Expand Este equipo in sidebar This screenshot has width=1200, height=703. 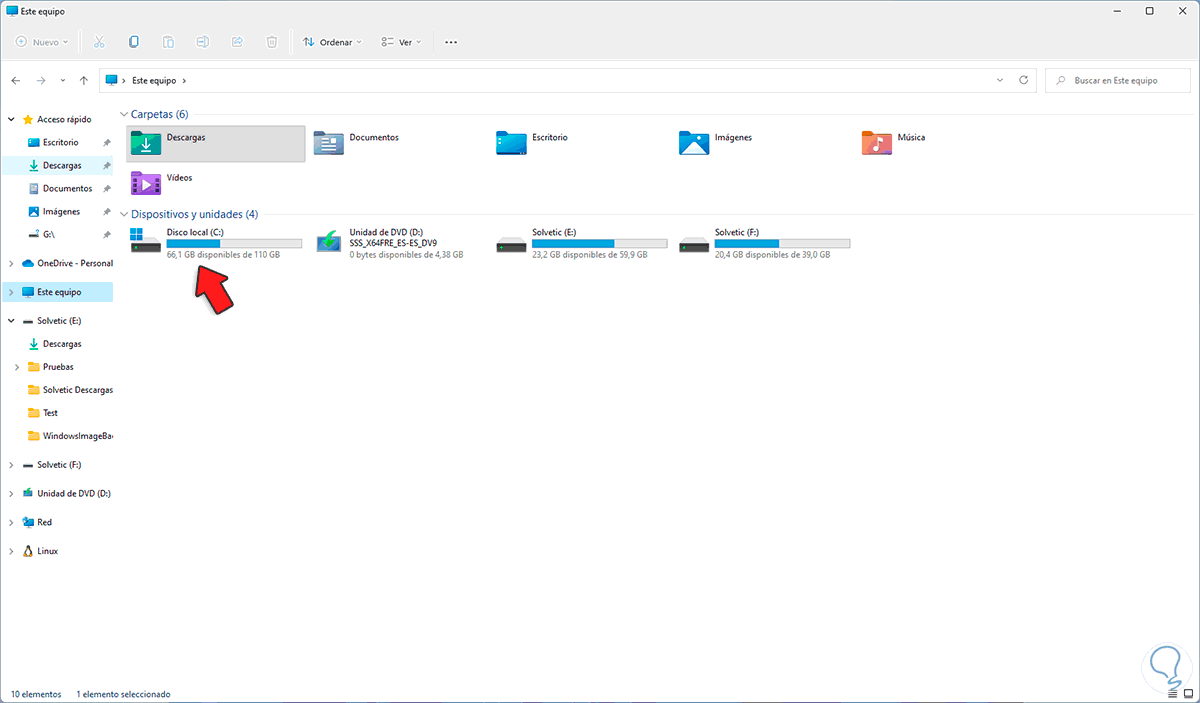click(11, 292)
